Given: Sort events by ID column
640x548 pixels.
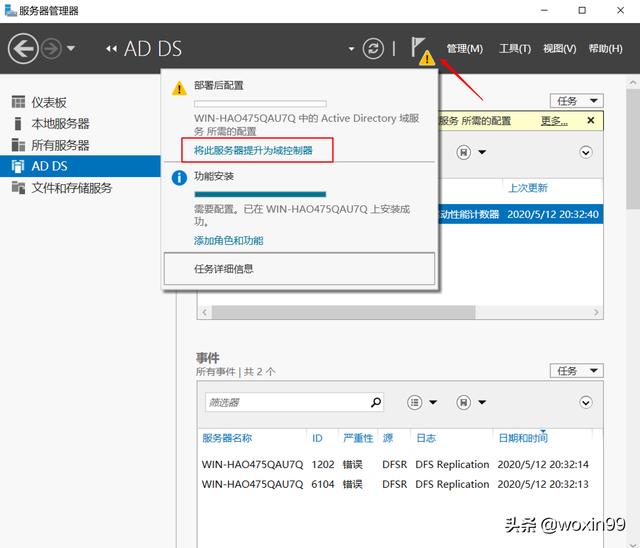Looking at the screenshot, I should (317, 438).
